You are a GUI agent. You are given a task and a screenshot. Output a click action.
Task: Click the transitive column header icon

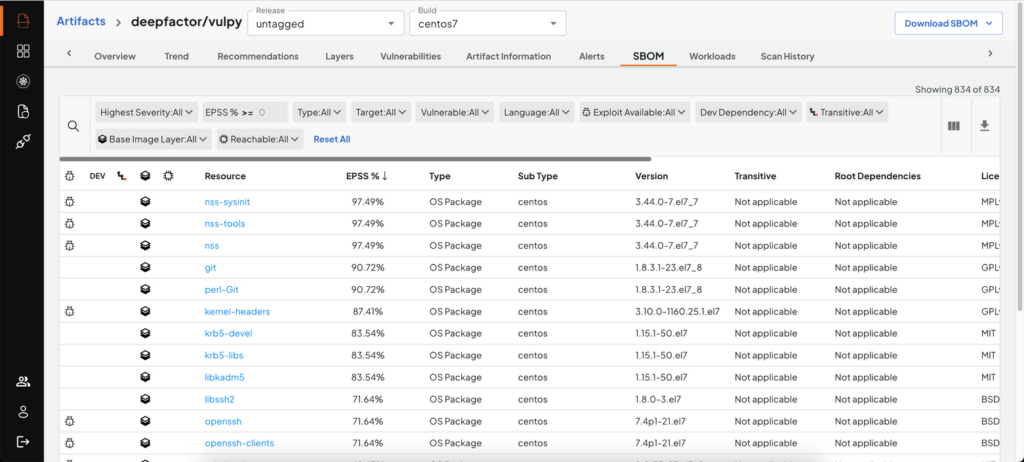pos(121,176)
